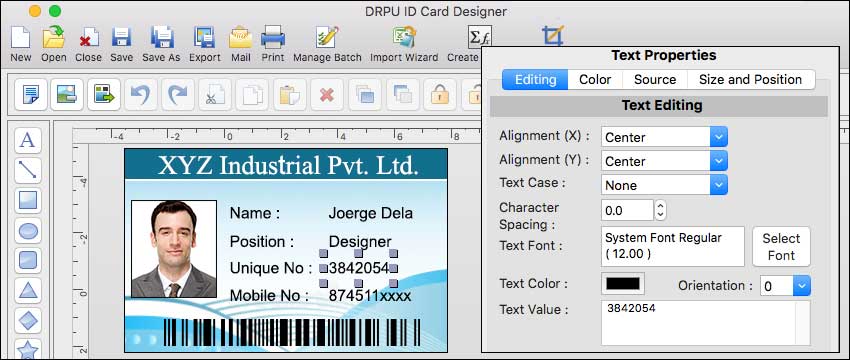Cut the selection with the scissors icon

[215, 95]
